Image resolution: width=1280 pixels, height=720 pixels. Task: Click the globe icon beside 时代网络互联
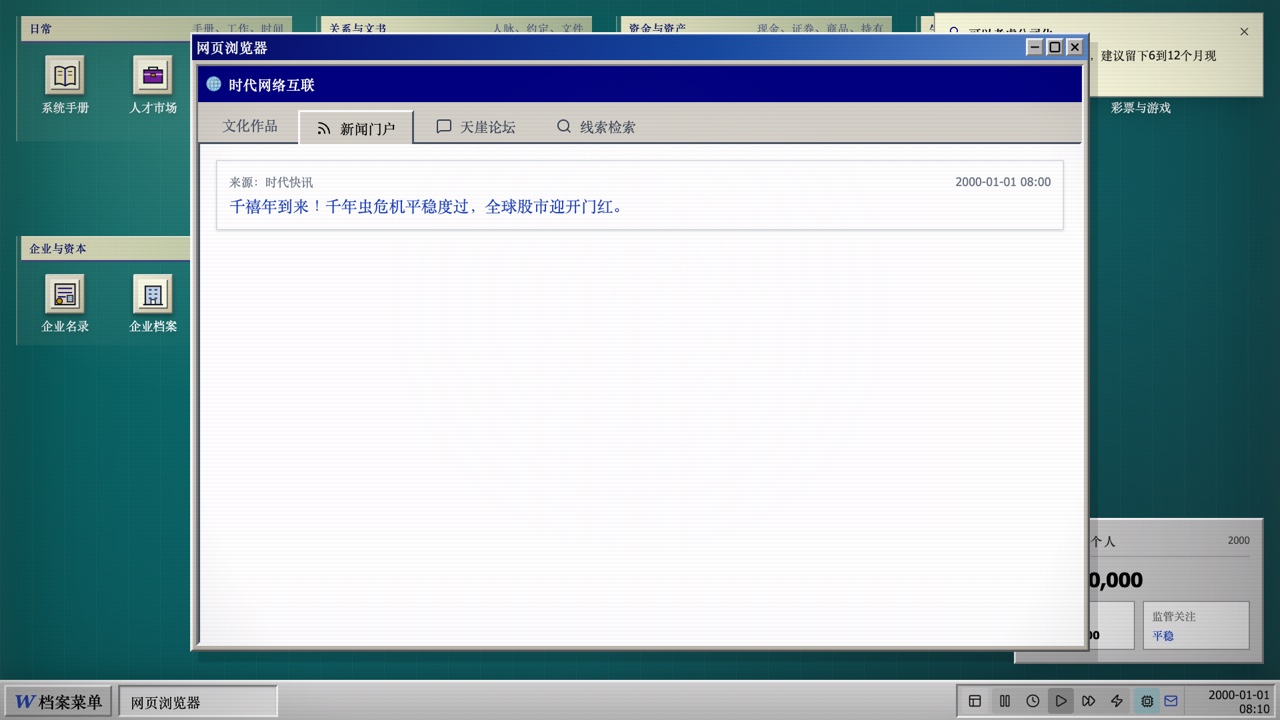[x=214, y=84]
